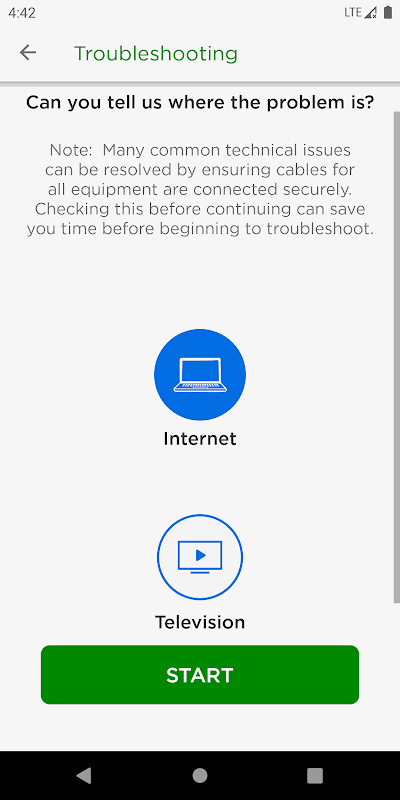Viewport: 400px width, 800px height.
Task: Select the Internet laptop icon
Action: tap(200, 374)
